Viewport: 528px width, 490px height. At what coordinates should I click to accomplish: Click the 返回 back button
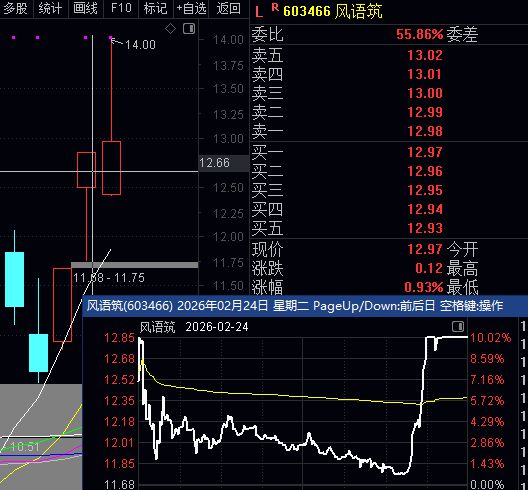point(229,8)
